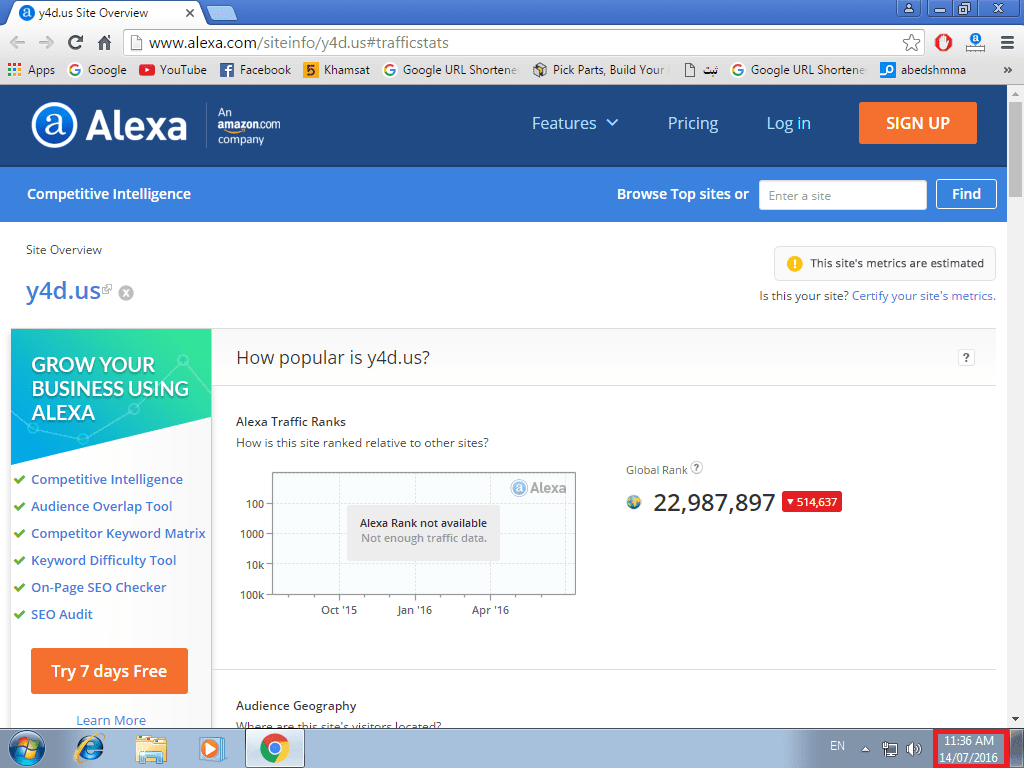Show hidden tray icons arrow
Viewport: 1024px width, 768px height.
[865, 749]
